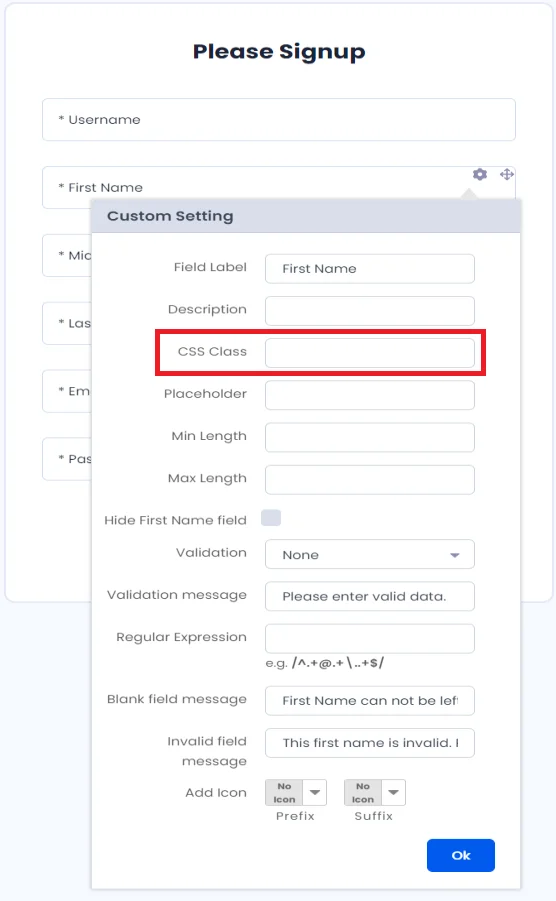This screenshot has width=556, height=901.
Task: Confirm settings with the Ok button
Action: 461,855
